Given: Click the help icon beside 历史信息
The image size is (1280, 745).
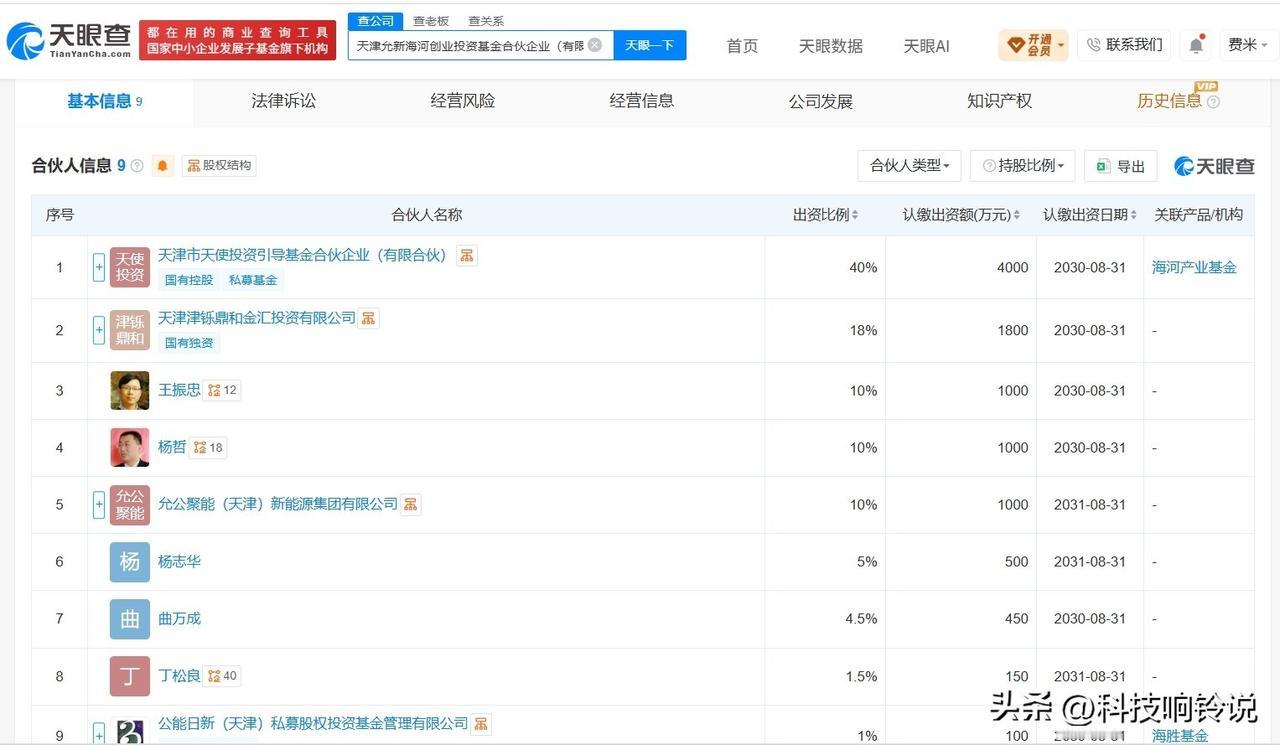Looking at the screenshot, I should point(1213,102).
